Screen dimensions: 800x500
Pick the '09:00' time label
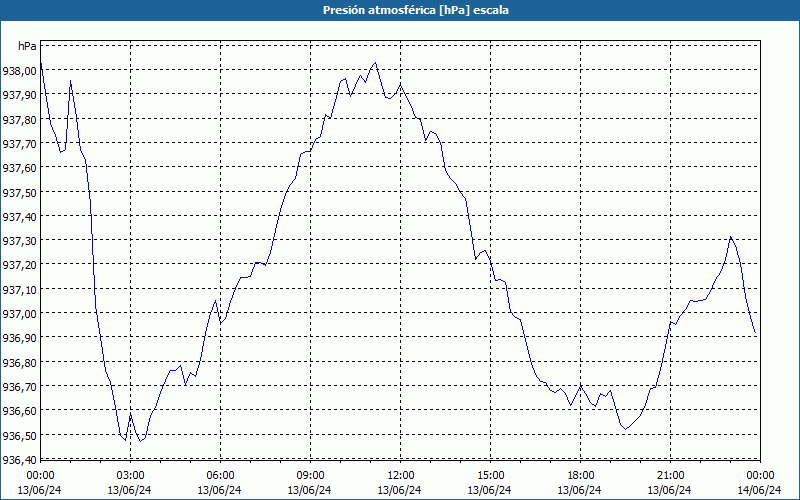(310, 475)
